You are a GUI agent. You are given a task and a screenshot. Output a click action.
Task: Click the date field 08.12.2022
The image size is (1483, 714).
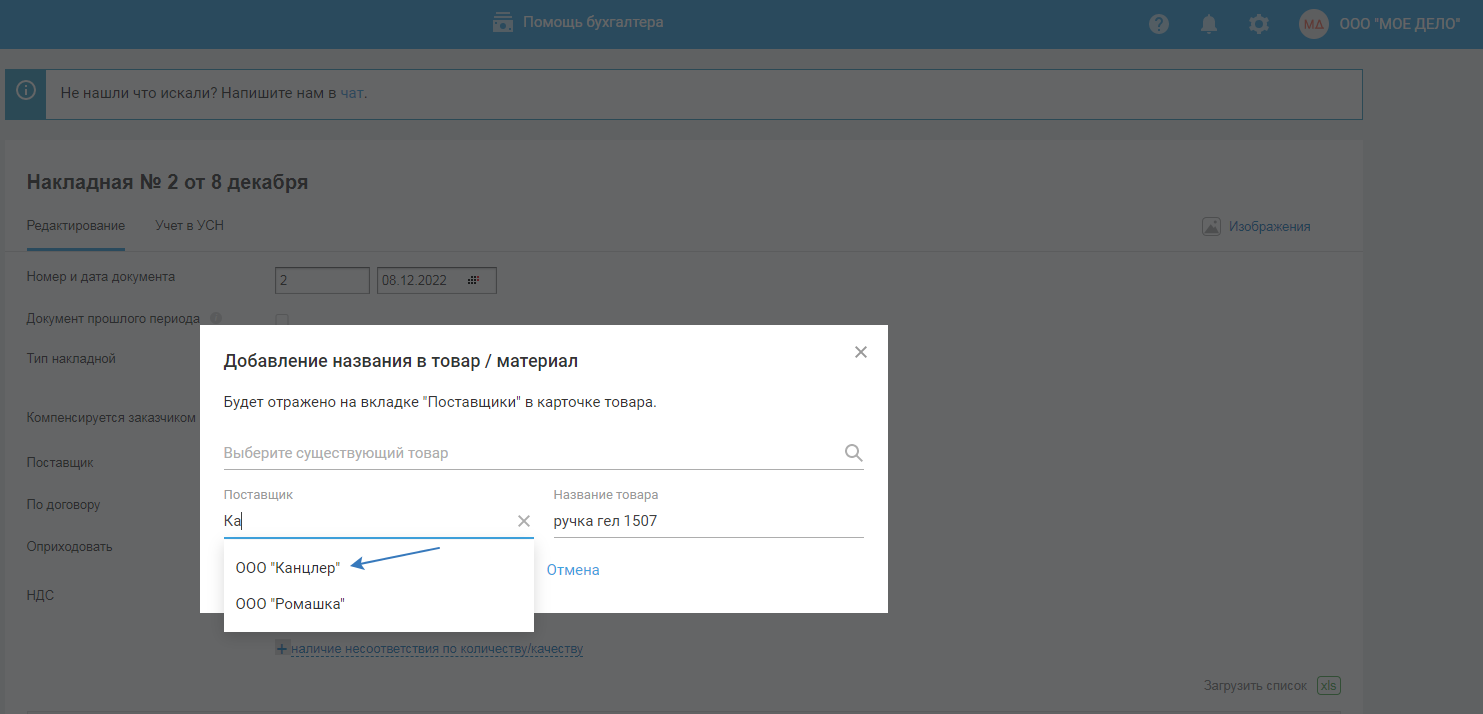[437, 281]
